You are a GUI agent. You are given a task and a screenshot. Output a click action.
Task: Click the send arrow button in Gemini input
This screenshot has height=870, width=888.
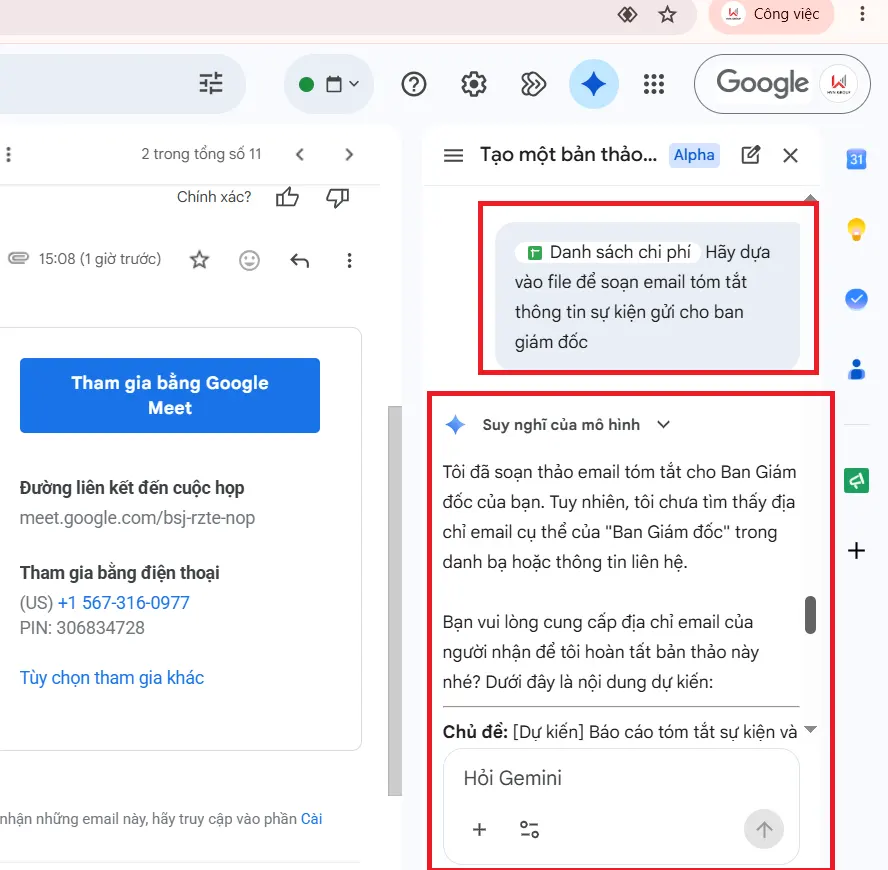[x=763, y=830]
